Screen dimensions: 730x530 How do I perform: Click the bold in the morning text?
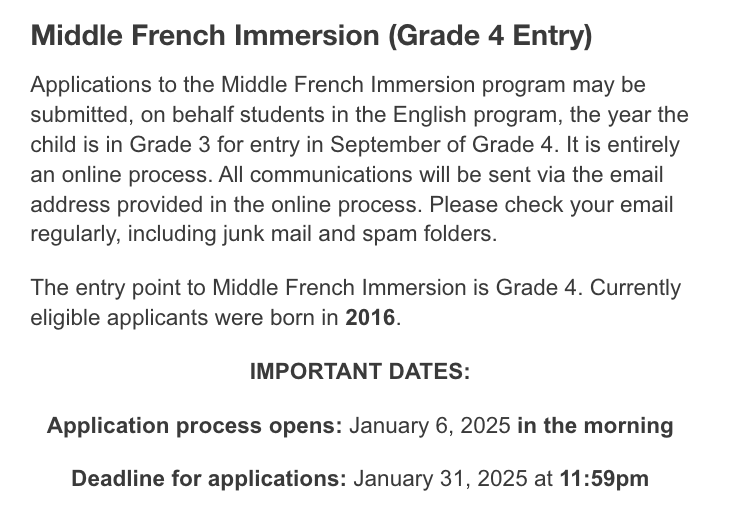595,426
